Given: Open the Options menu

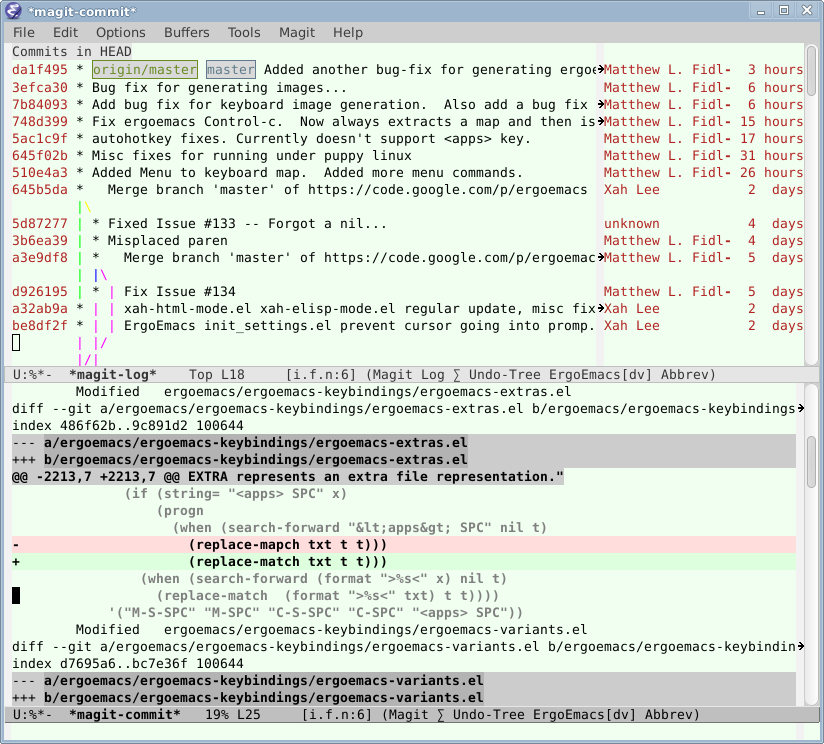Looking at the screenshot, I should [120, 33].
